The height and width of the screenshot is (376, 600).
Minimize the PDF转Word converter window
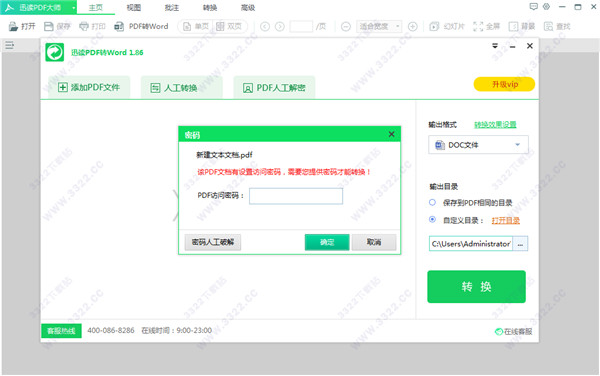(x=512, y=46)
